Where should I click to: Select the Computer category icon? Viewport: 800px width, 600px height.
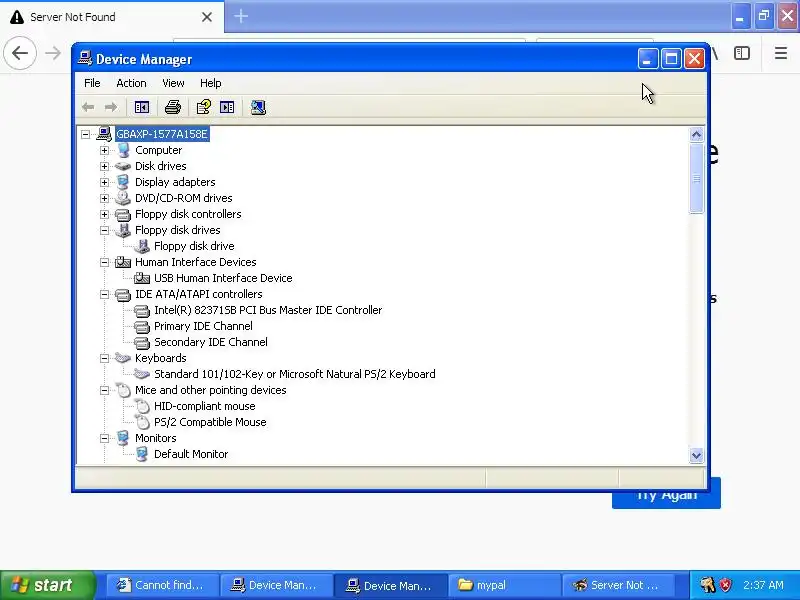[123, 150]
